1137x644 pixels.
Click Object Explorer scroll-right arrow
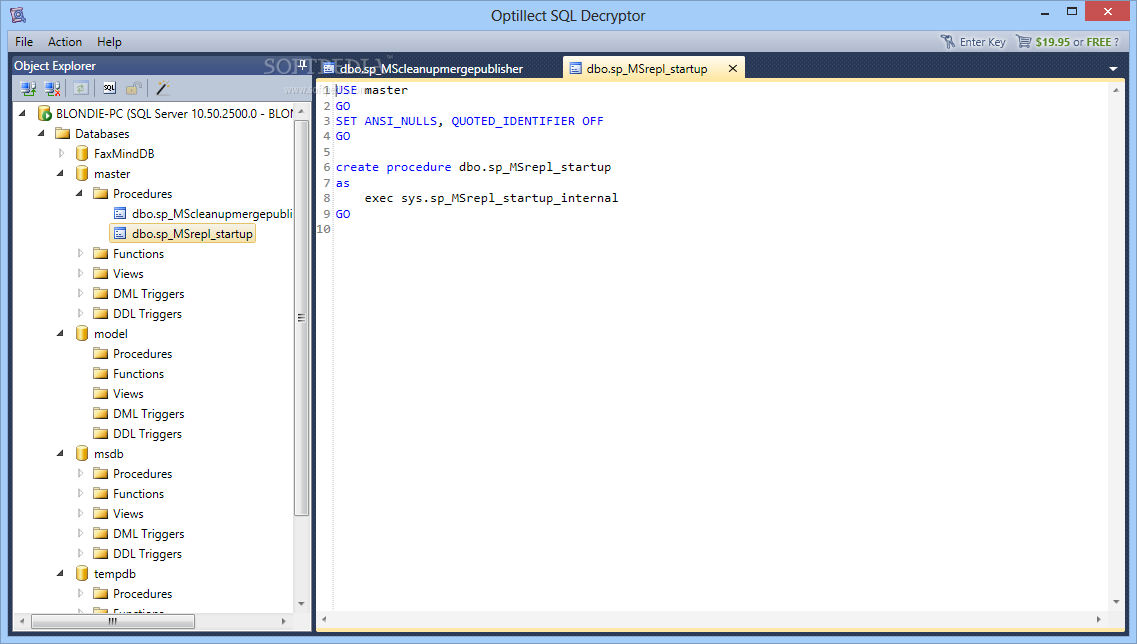[284, 622]
